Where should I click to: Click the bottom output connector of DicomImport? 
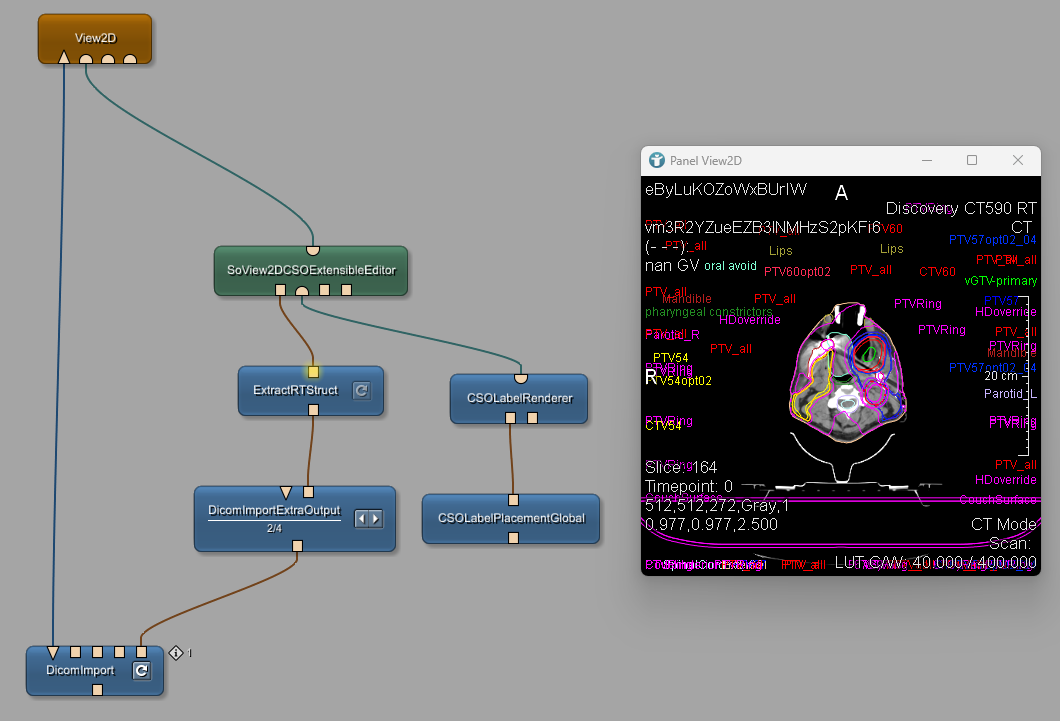tap(97, 690)
